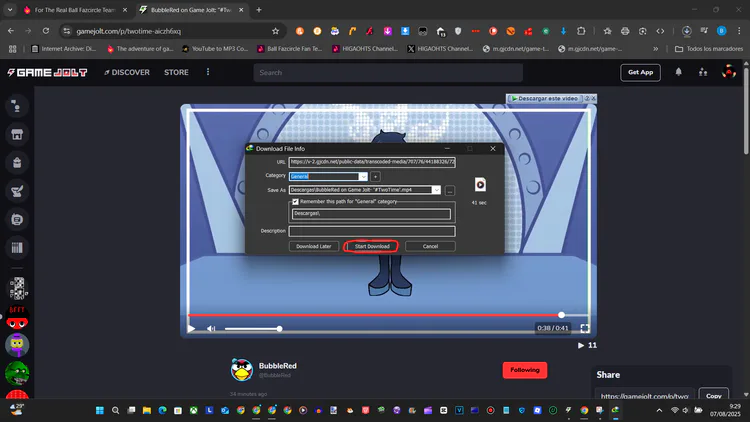
Task: Bookmark this page with star icon
Action: pos(275,31)
